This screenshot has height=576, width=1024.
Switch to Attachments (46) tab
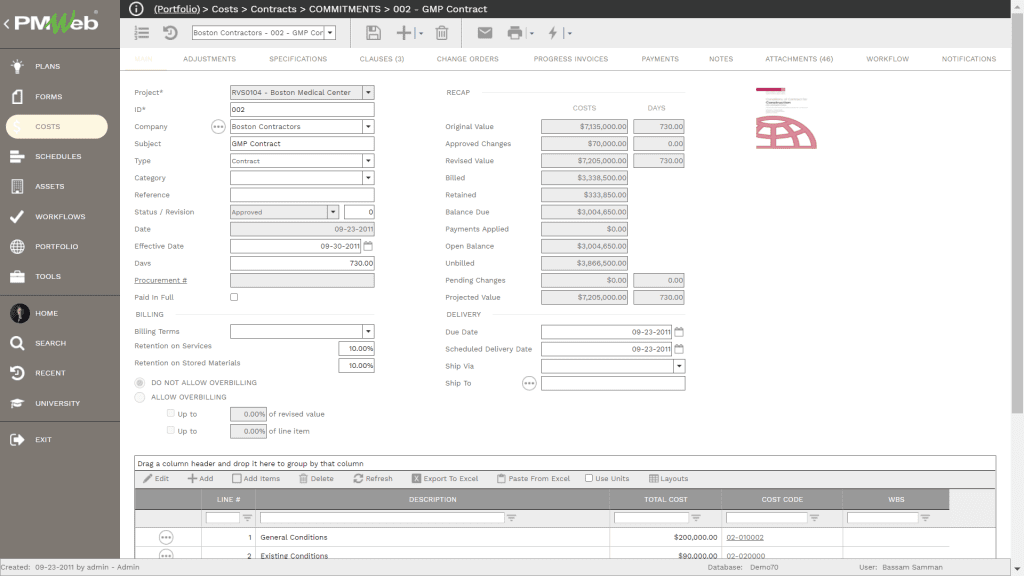click(x=799, y=59)
